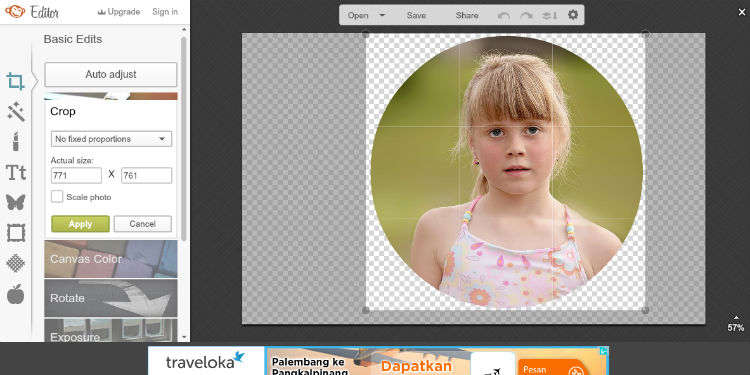
Task: Click the sidebar scrollbar up arrow
Action: point(184,30)
